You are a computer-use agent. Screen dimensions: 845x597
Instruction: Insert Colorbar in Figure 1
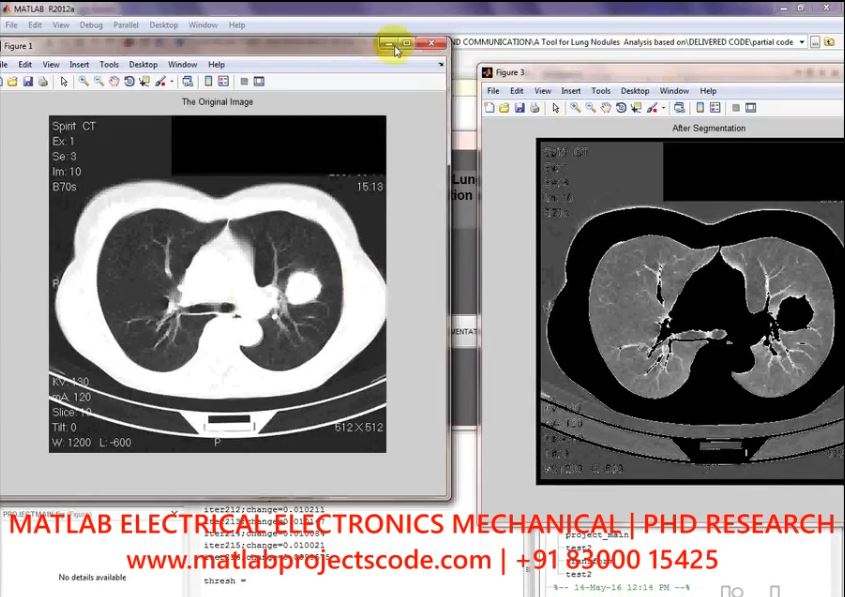click(x=209, y=81)
